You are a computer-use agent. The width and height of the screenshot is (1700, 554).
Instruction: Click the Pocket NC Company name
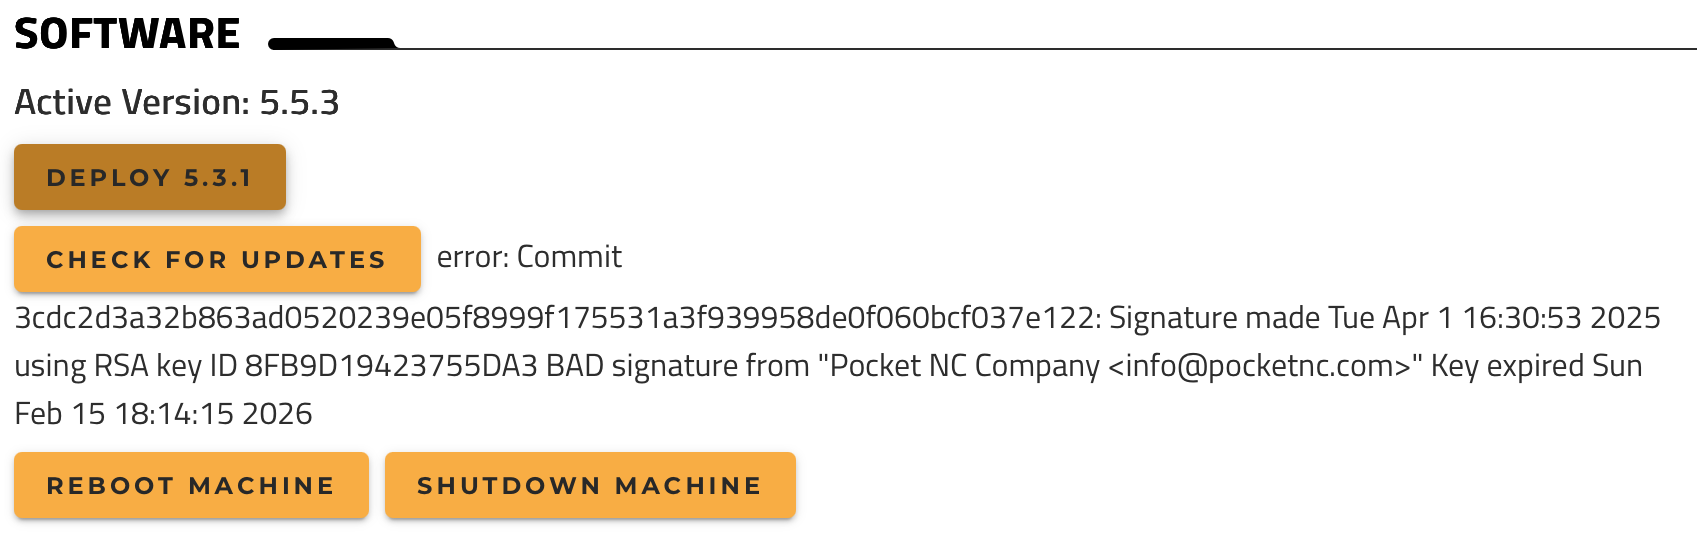tap(964, 366)
